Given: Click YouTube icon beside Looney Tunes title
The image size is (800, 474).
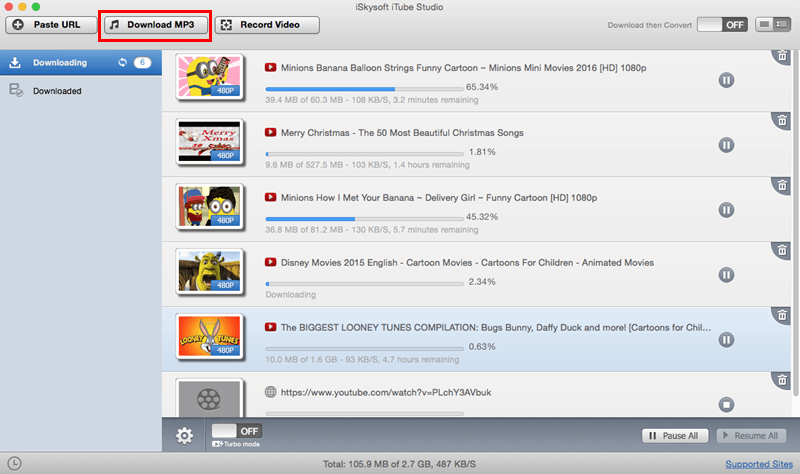Looking at the screenshot, I should tap(270, 327).
